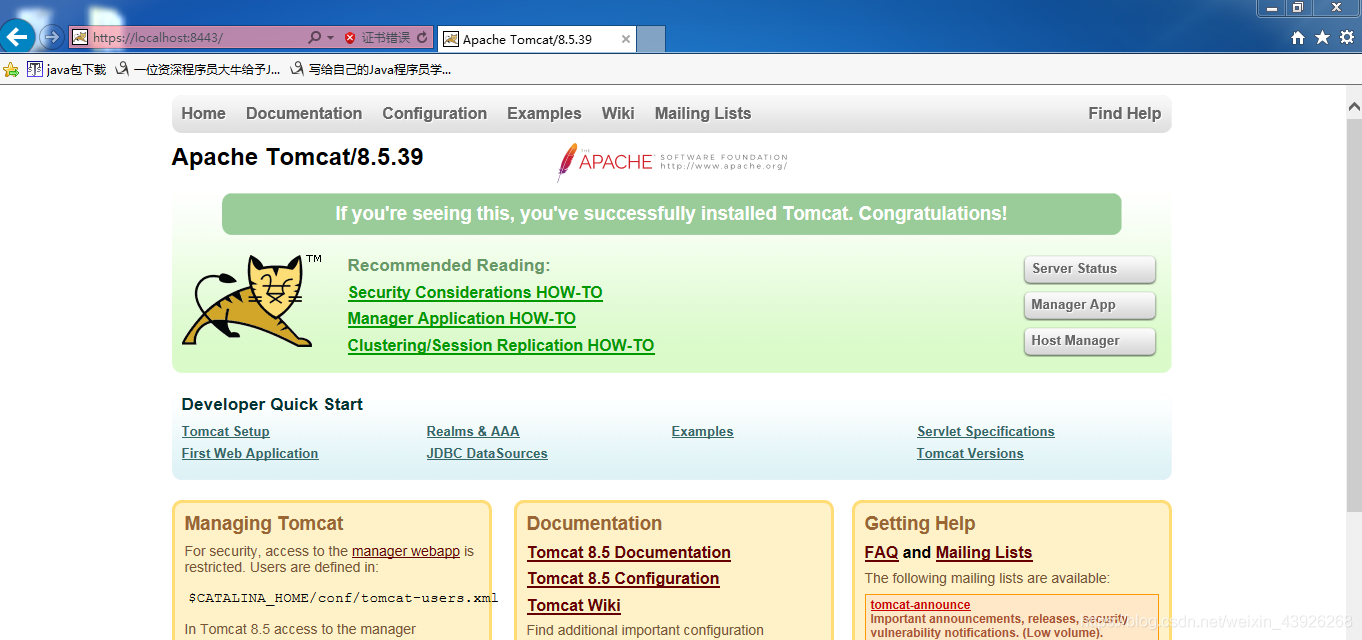Open the address bar search magnifier
This screenshot has height=640, width=1362.
pos(314,38)
